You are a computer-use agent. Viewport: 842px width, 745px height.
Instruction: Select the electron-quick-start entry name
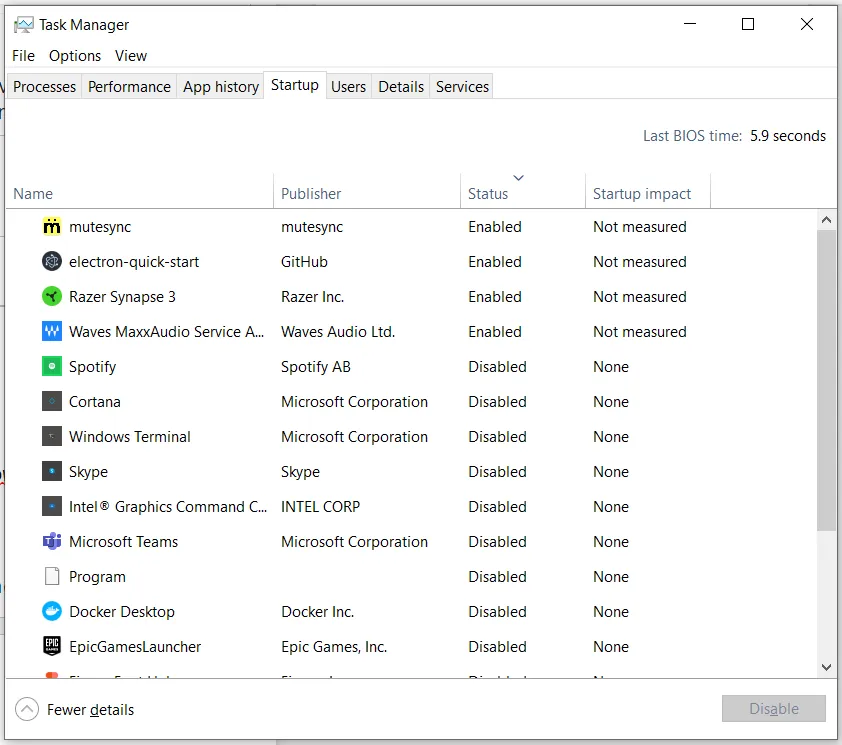(134, 262)
